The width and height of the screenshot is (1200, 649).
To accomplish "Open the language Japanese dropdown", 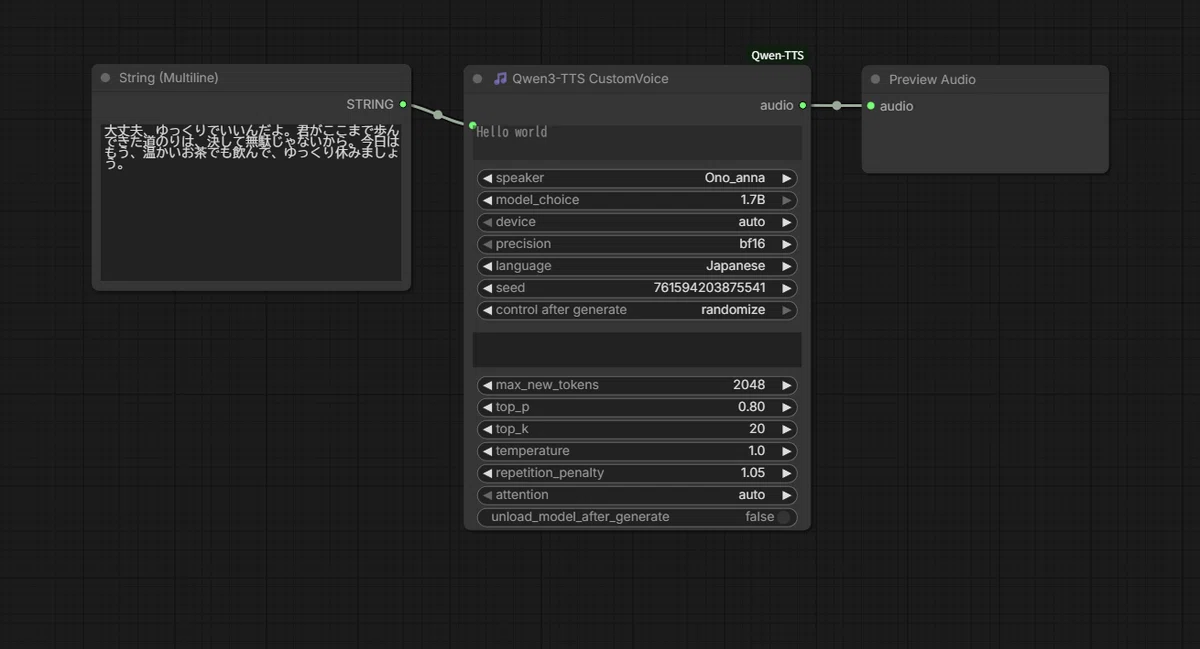I will click(637, 266).
